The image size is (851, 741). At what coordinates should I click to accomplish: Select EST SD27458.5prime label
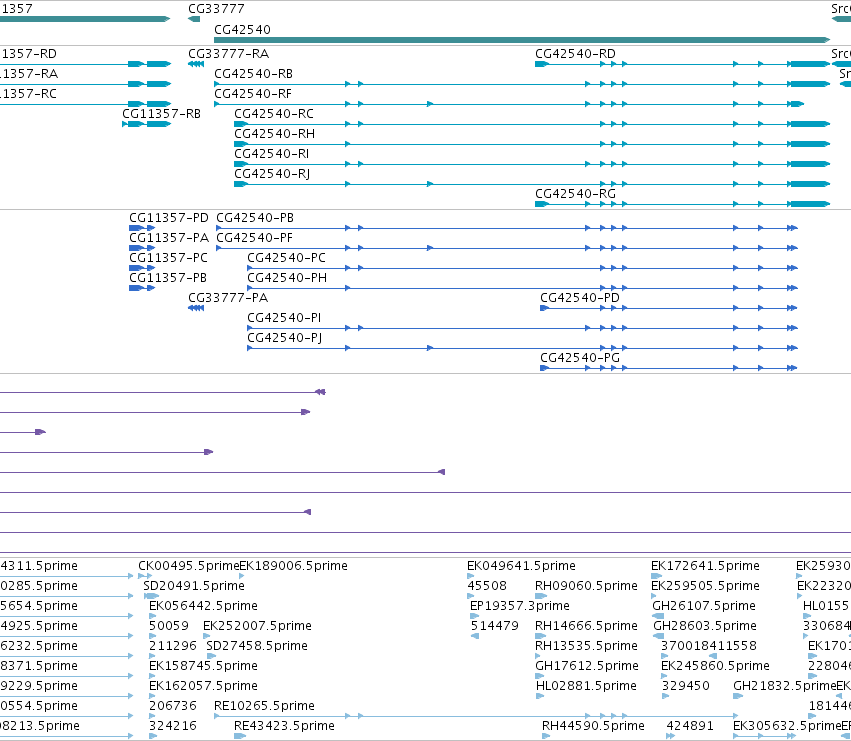point(257,647)
